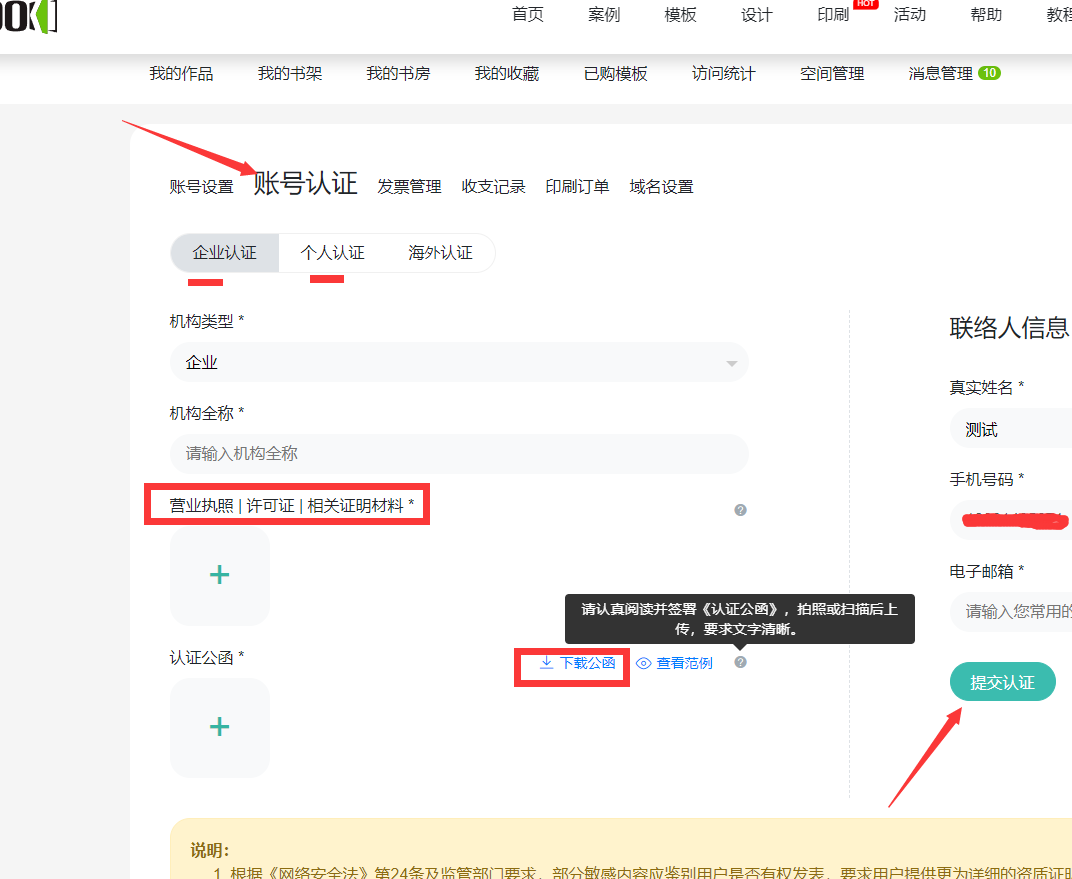The width and height of the screenshot is (1072, 879).
Task: Click the 下载公函 link
Action: pyautogui.click(x=578, y=663)
